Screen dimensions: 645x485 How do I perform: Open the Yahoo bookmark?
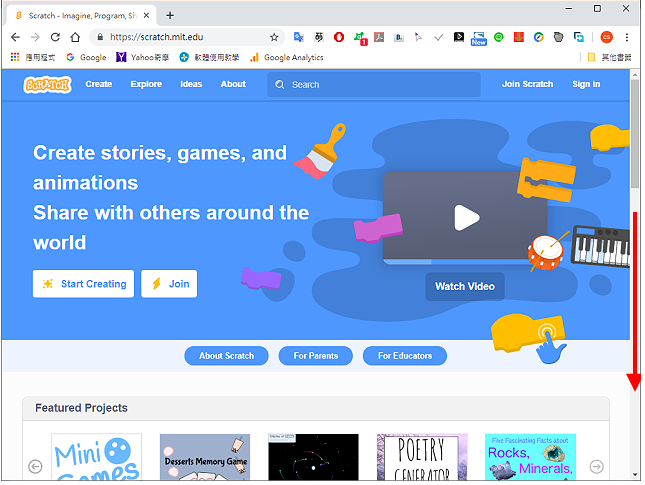142,57
